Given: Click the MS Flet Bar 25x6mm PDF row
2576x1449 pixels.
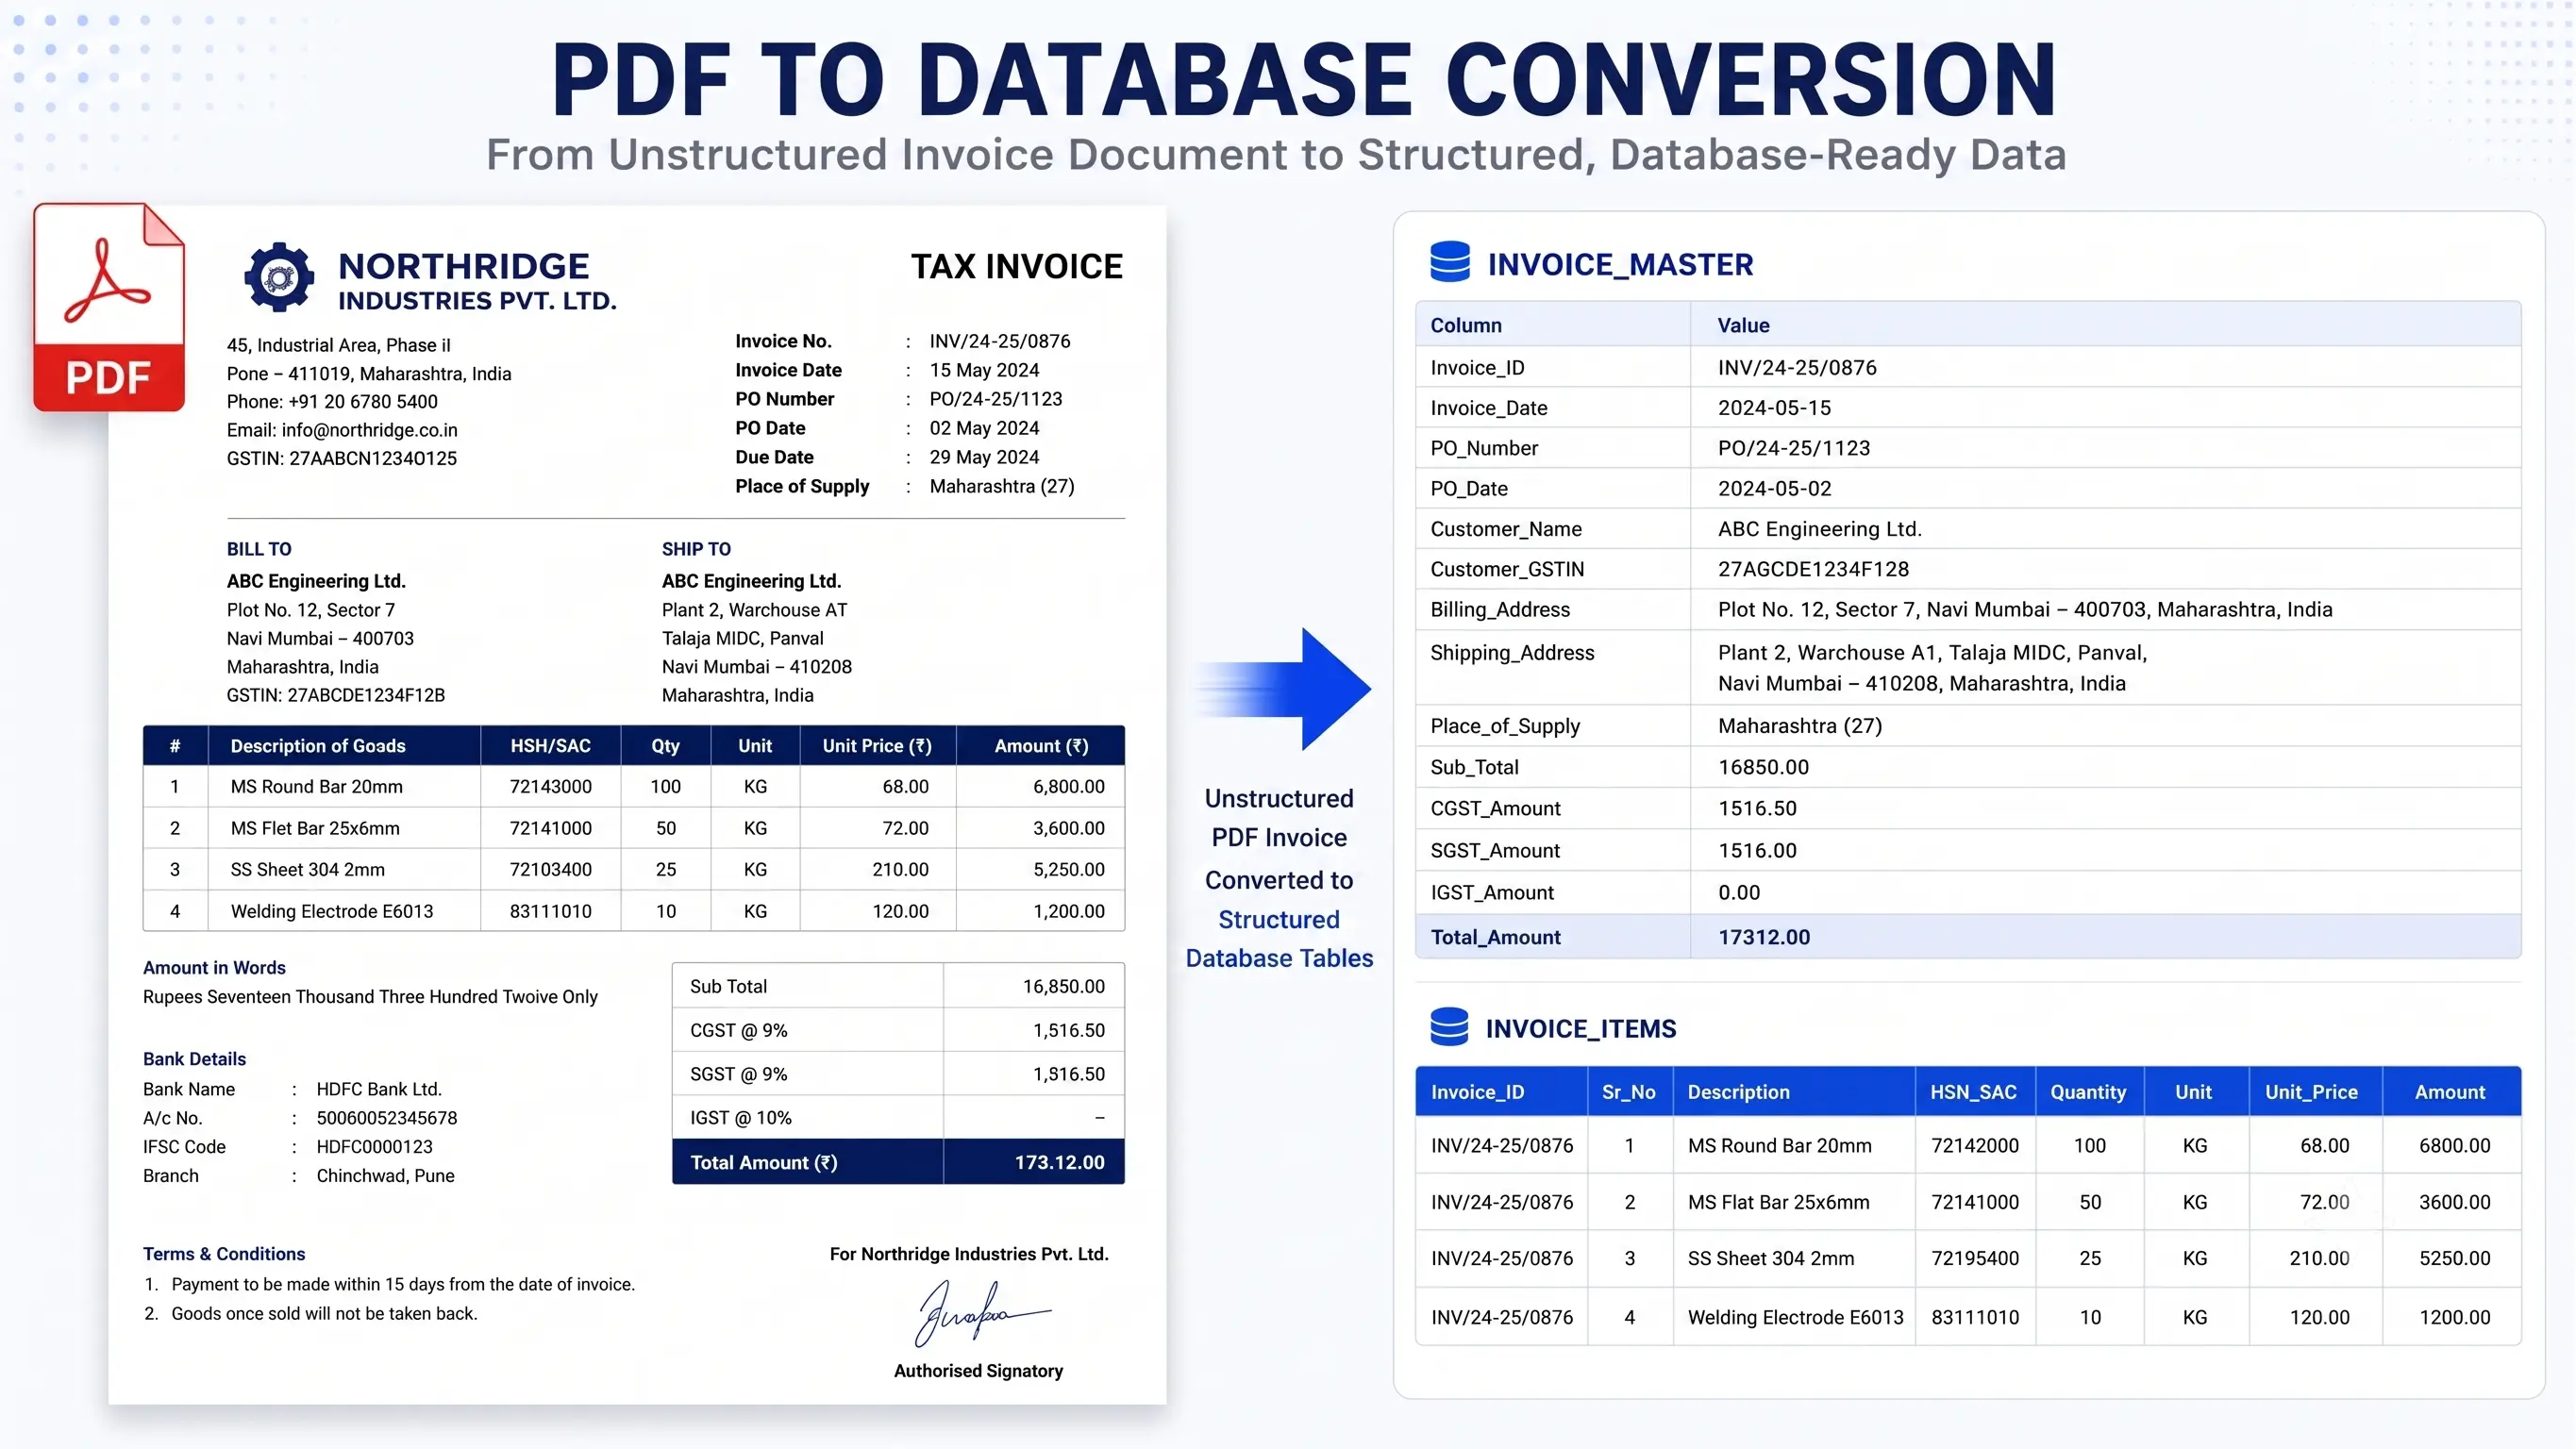Looking at the screenshot, I should (633, 828).
